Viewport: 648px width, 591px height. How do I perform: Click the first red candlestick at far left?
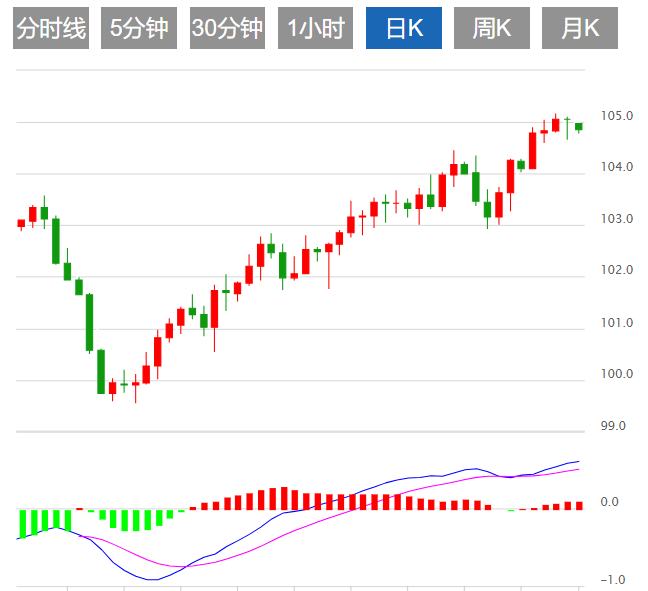pyautogui.click(x=21, y=224)
